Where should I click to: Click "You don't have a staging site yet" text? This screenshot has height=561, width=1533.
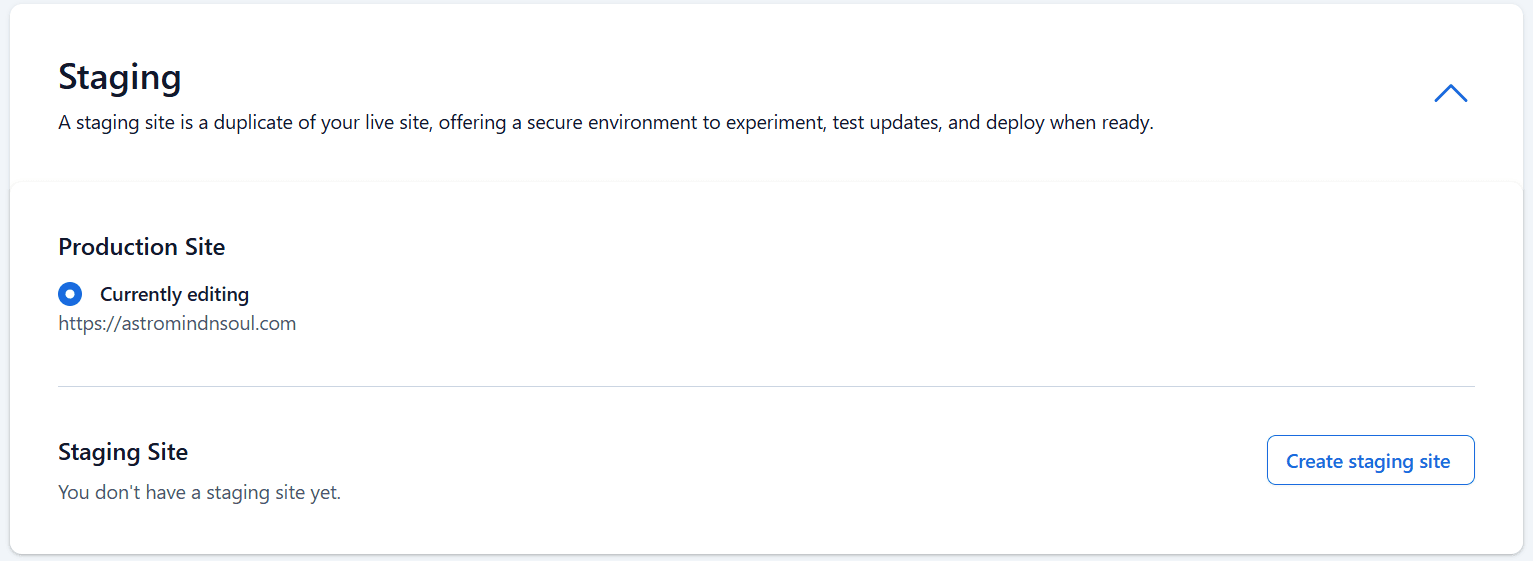(199, 493)
